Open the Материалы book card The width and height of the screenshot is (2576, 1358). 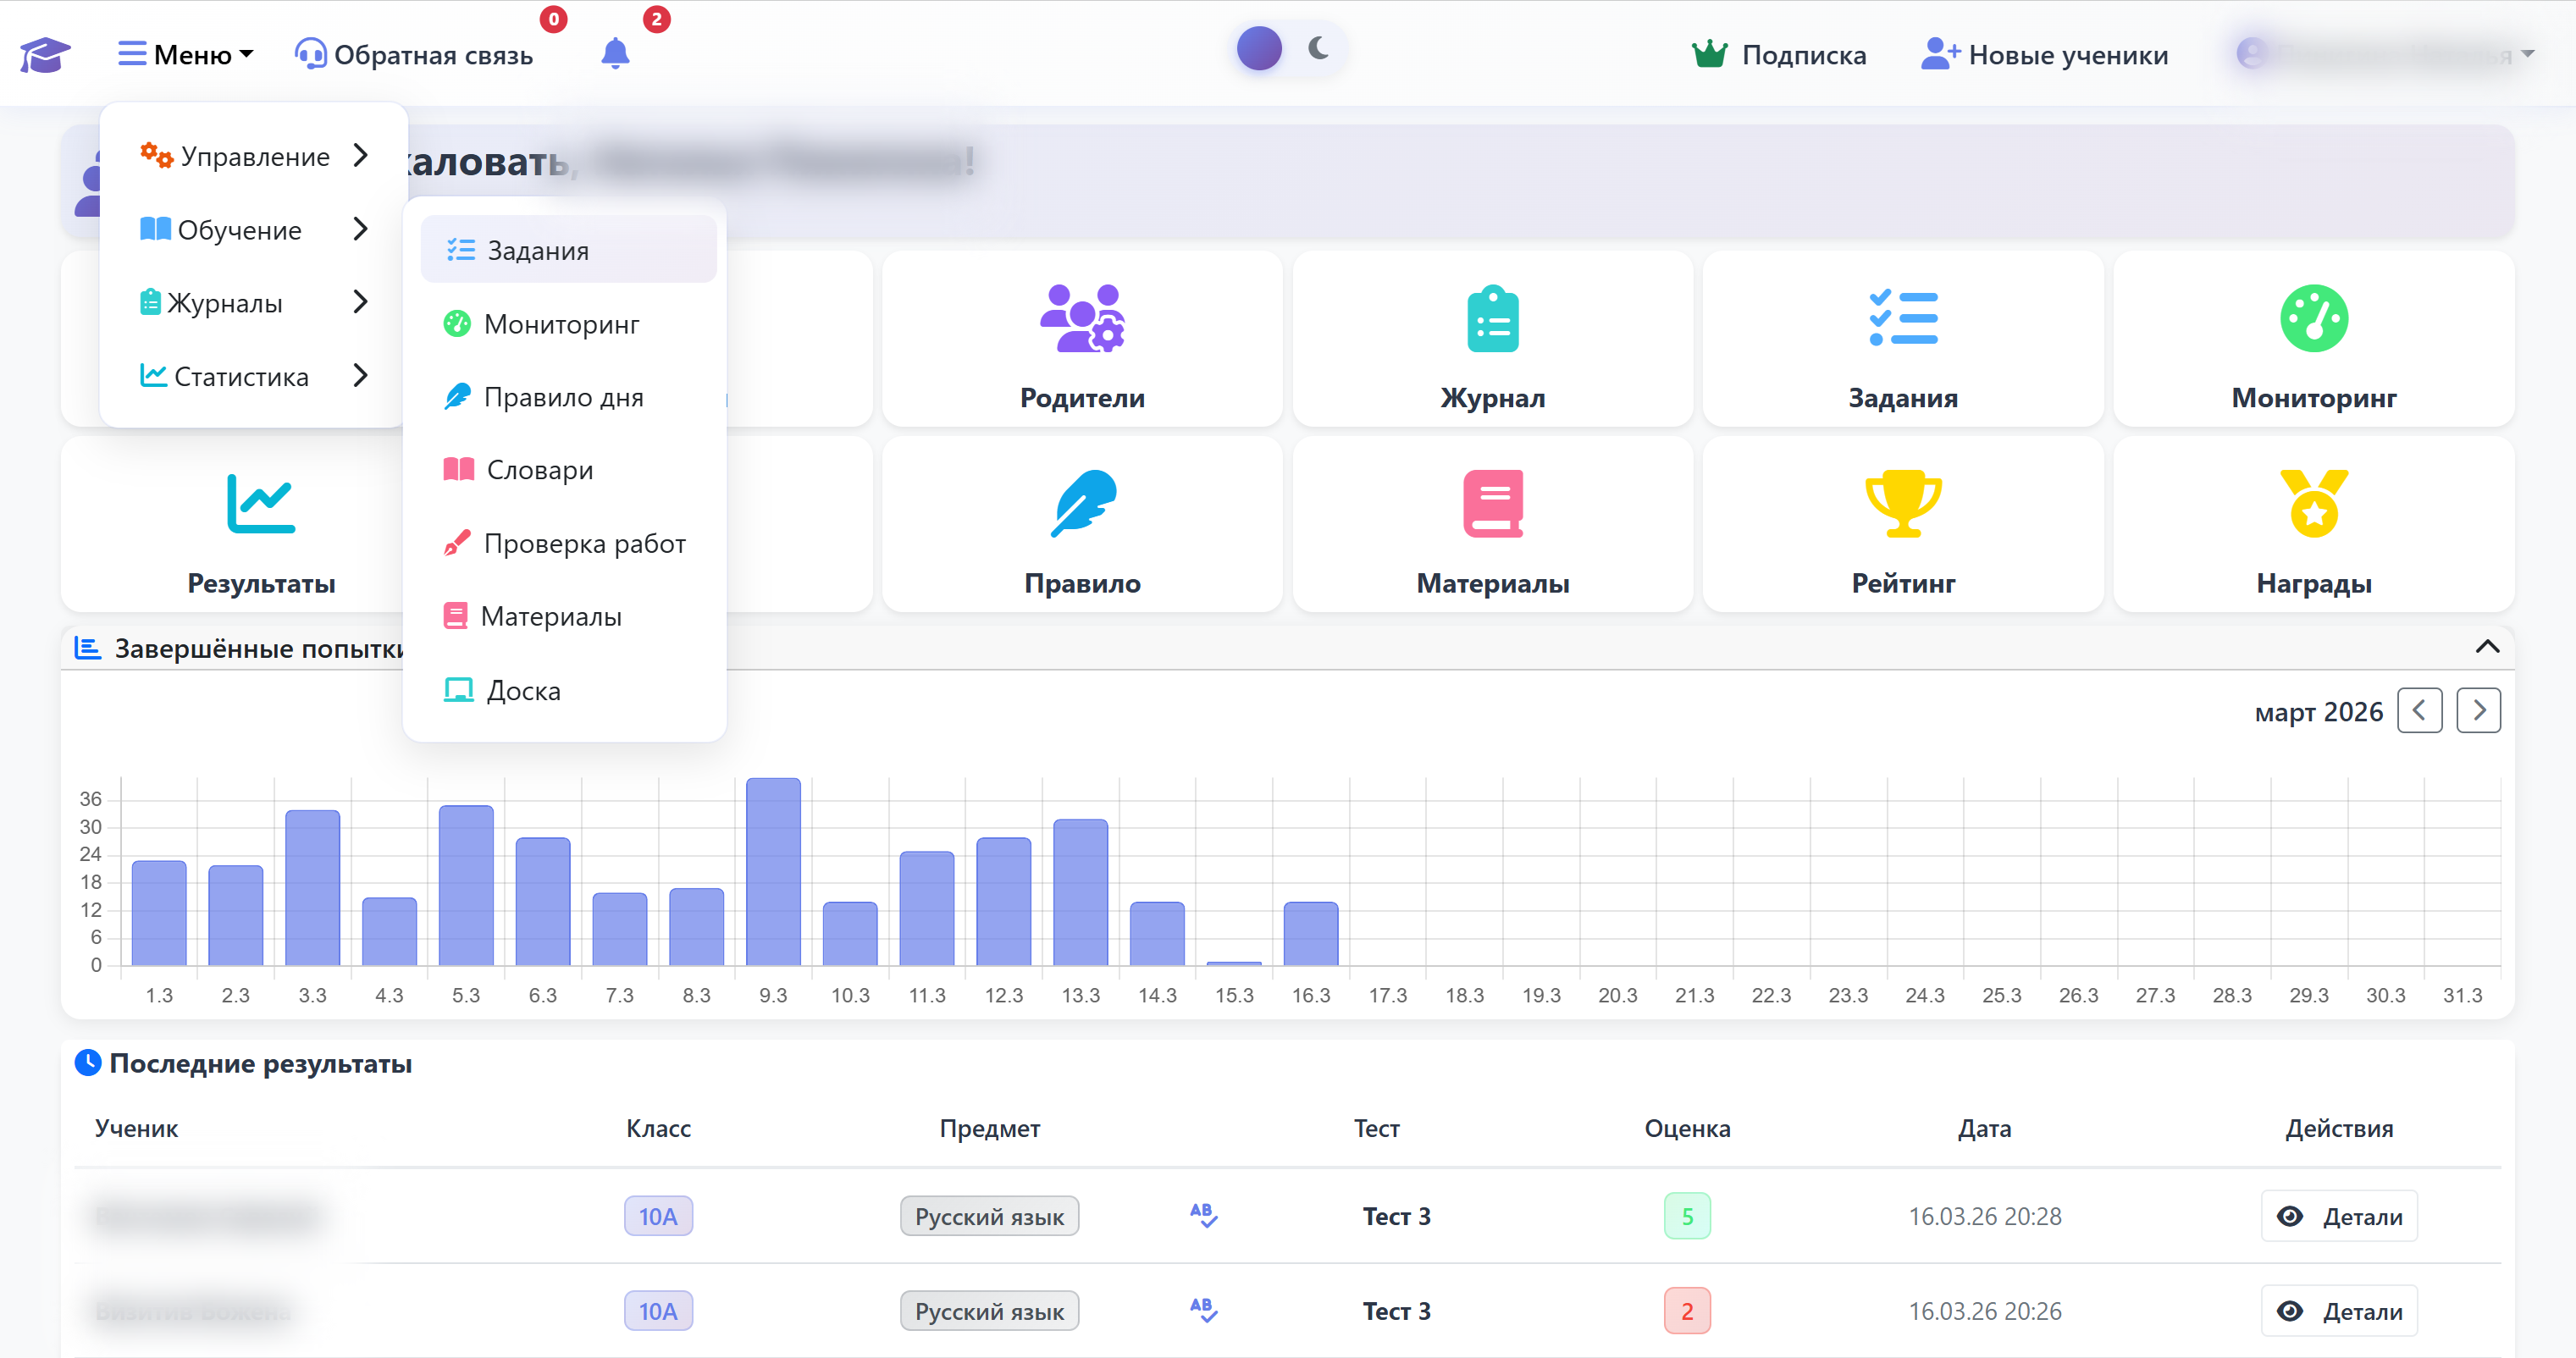tap(1492, 524)
